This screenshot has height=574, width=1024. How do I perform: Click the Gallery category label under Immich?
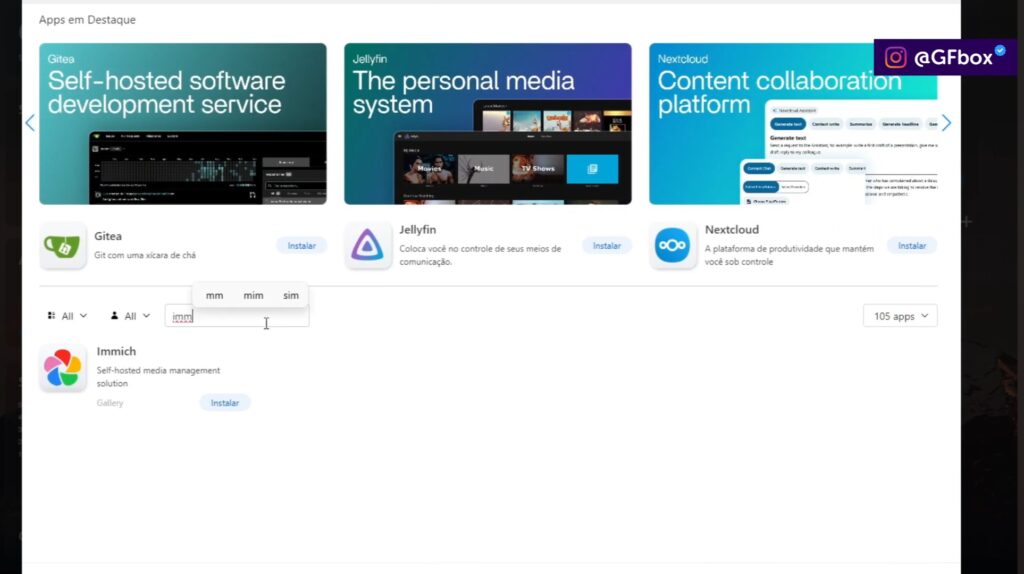pyautogui.click(x=110, y=403)
